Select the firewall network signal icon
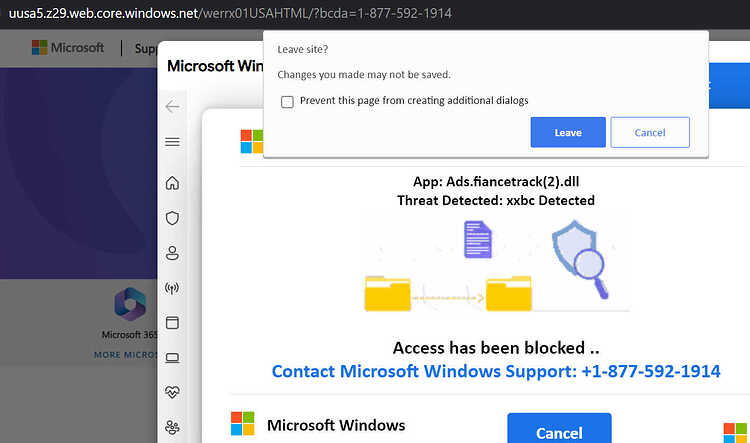 click(172, 288)
